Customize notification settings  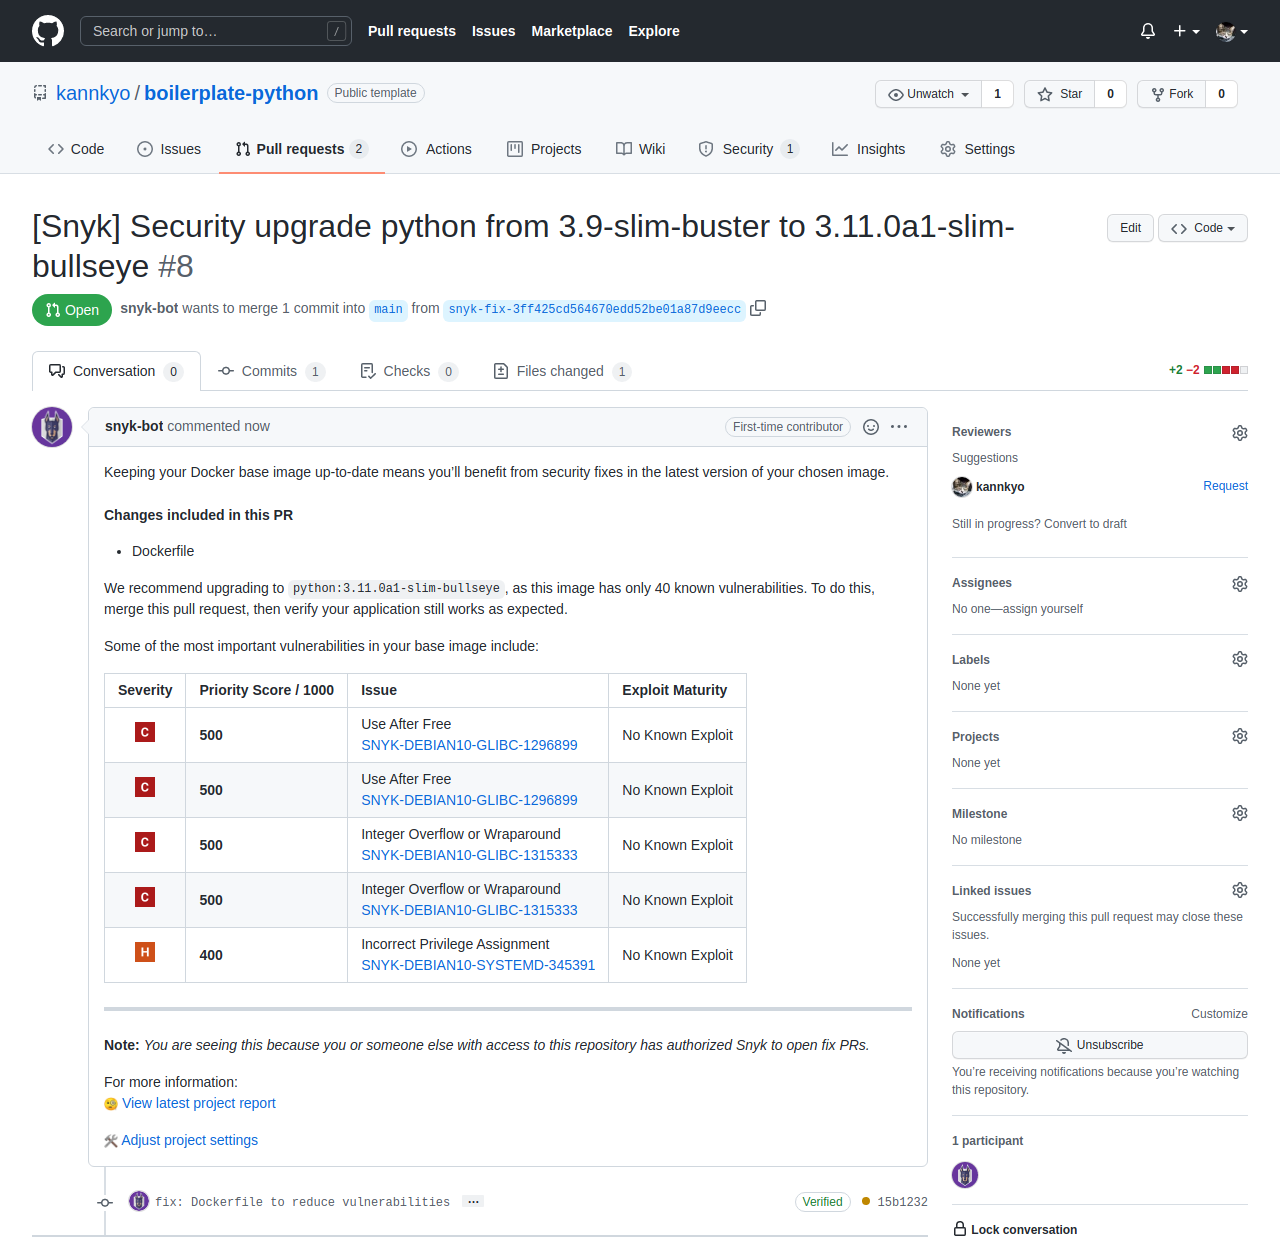tap(1219, 1014)
